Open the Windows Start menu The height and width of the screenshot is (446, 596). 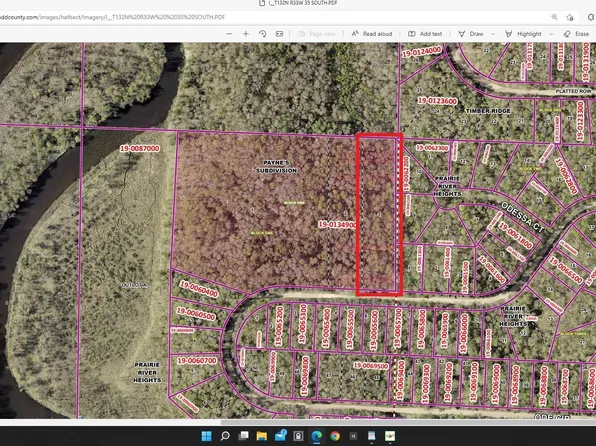click(206, 436)
